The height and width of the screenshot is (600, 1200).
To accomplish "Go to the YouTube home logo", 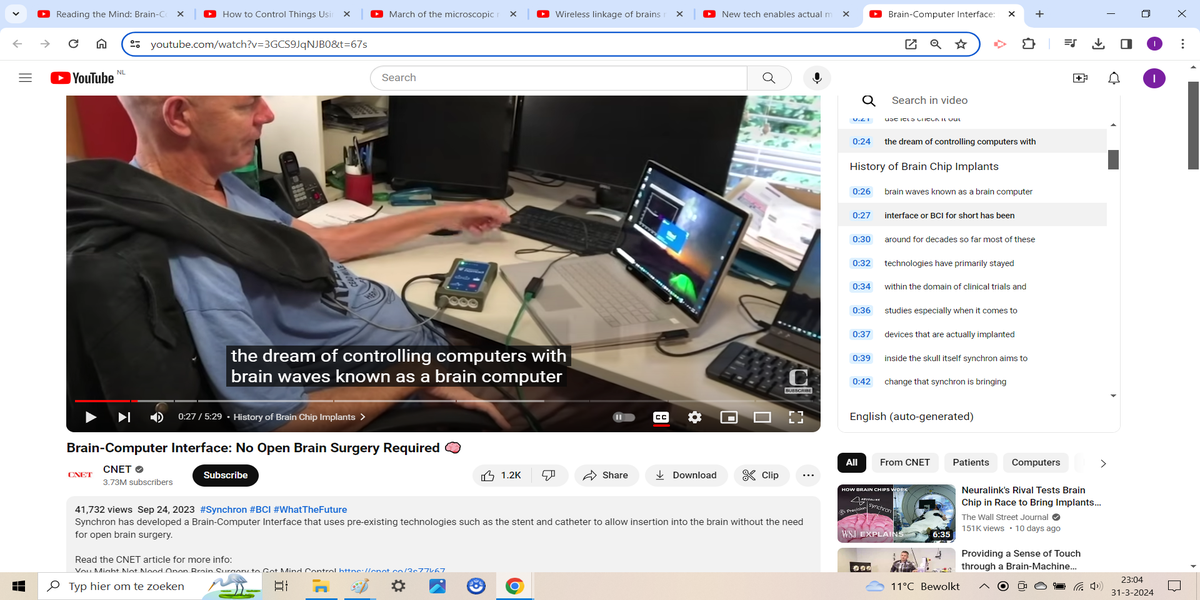I will 81,78.
